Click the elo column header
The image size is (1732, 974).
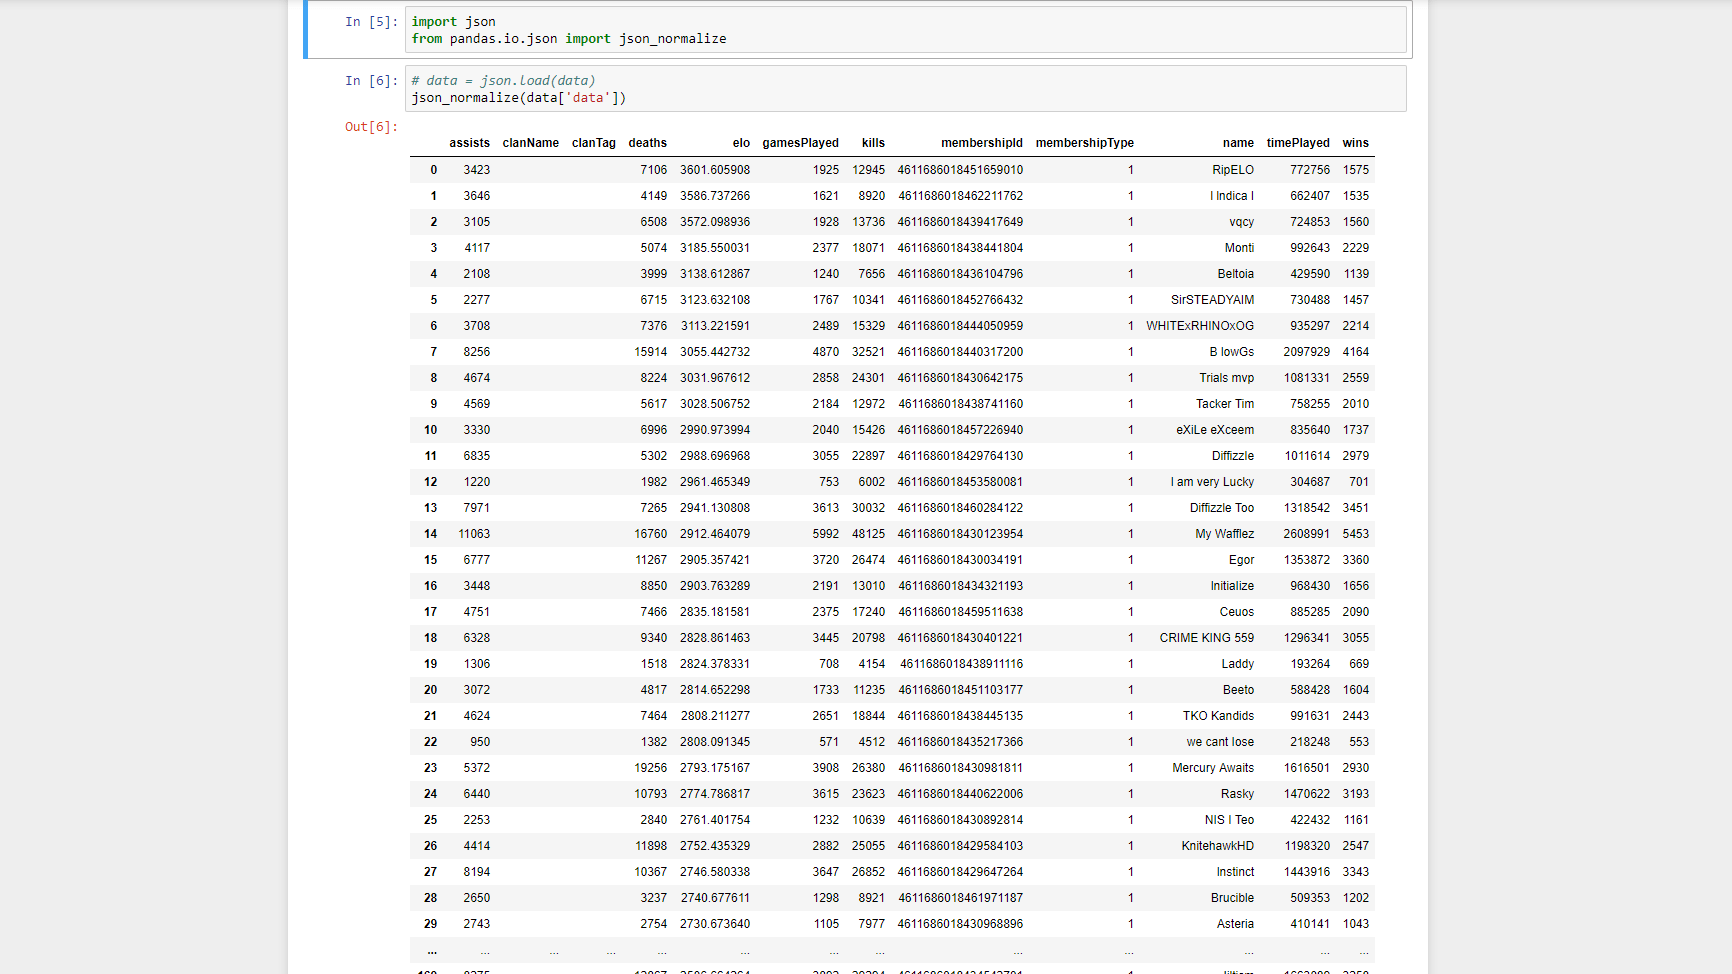(741, 143)
